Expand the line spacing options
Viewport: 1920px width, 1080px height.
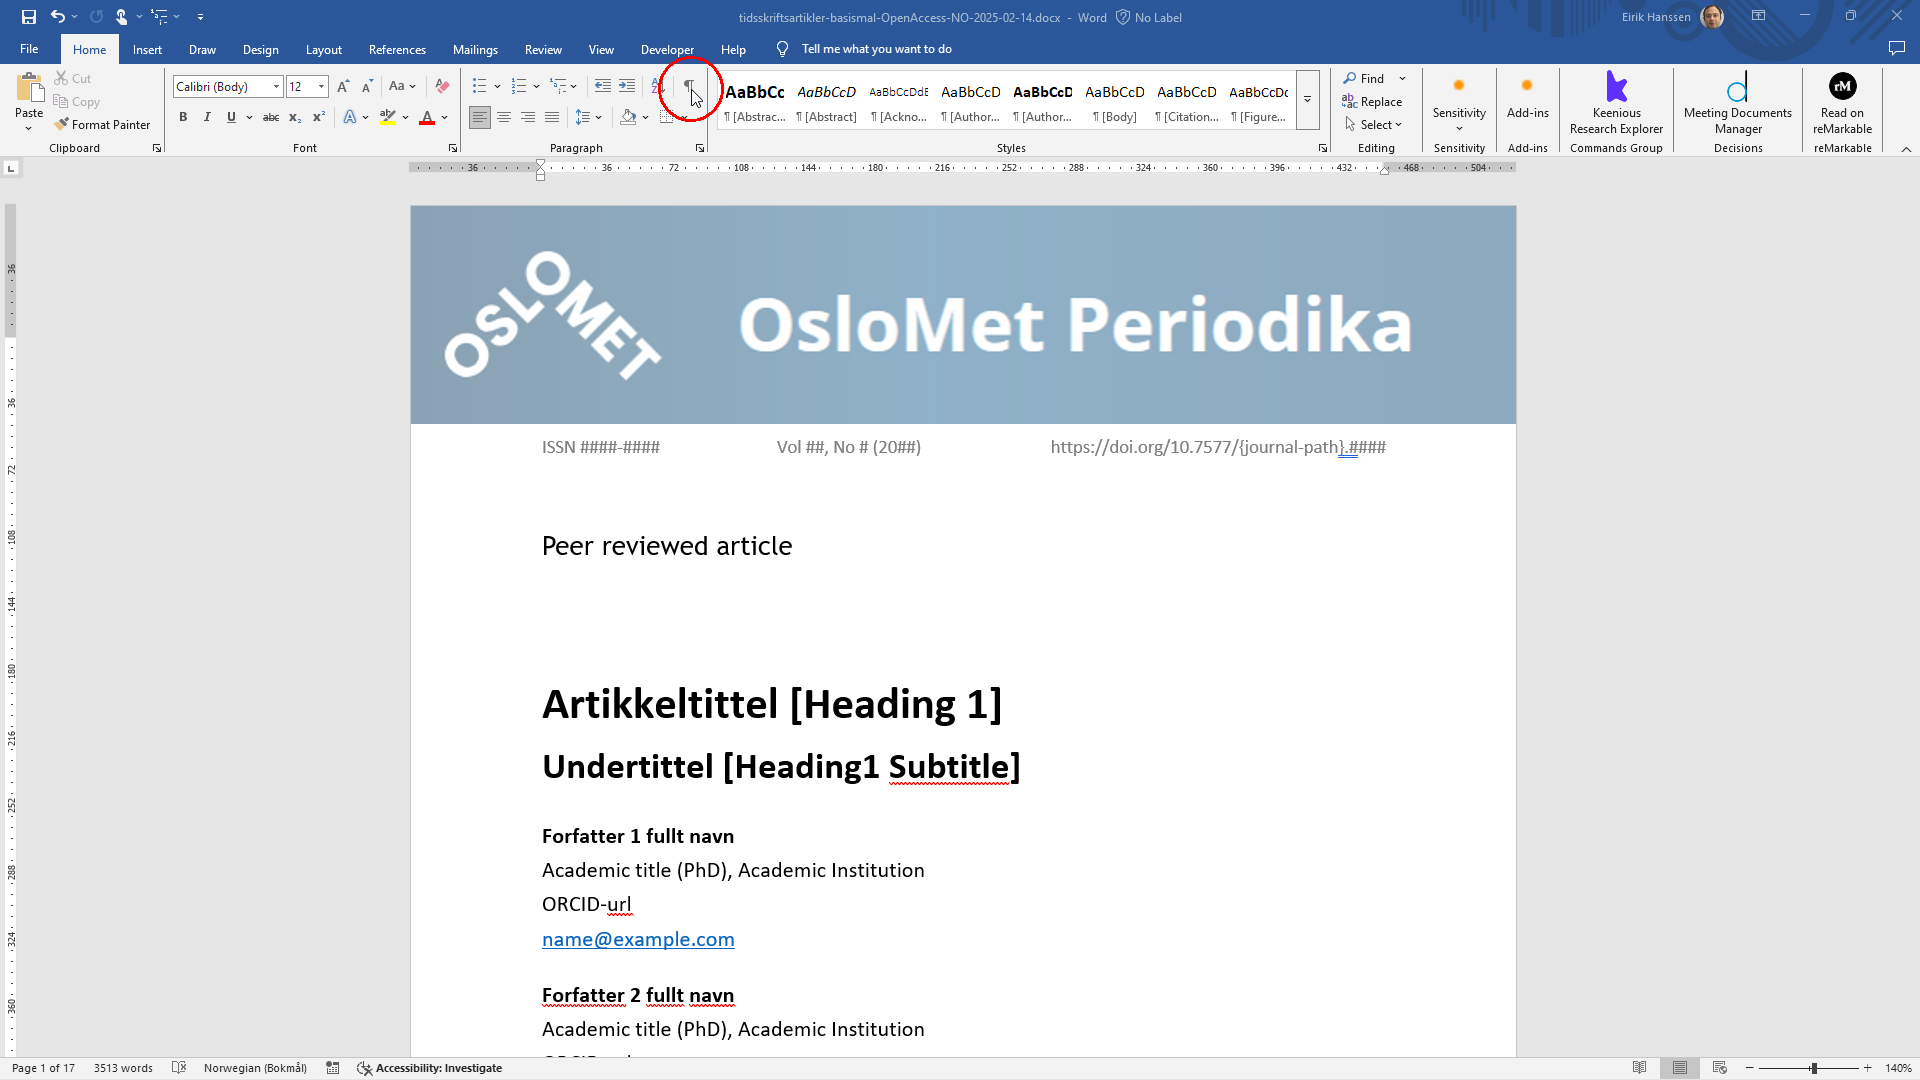[597, 117]
